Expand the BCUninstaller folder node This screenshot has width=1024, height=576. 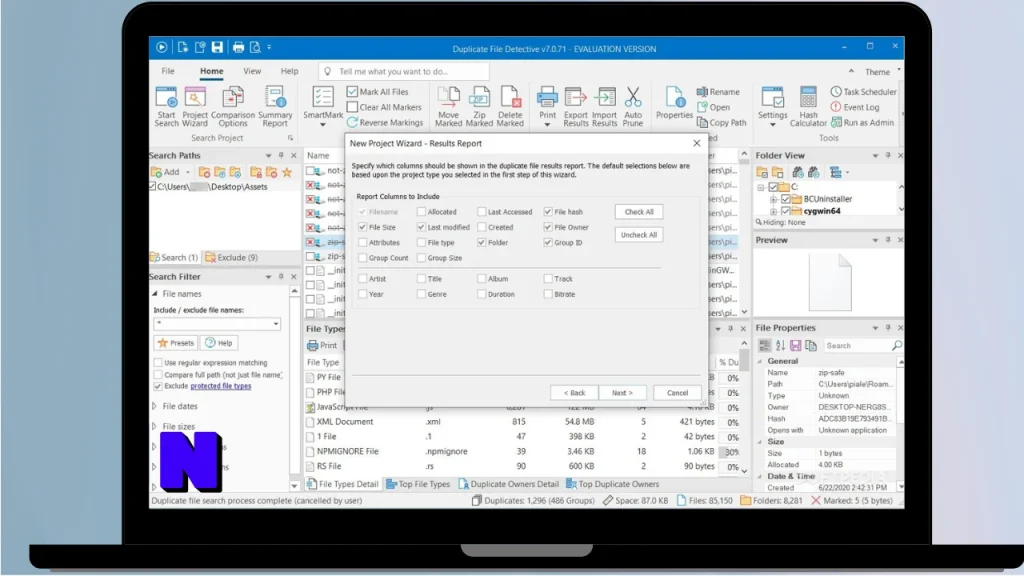click(x=773, y=199)
